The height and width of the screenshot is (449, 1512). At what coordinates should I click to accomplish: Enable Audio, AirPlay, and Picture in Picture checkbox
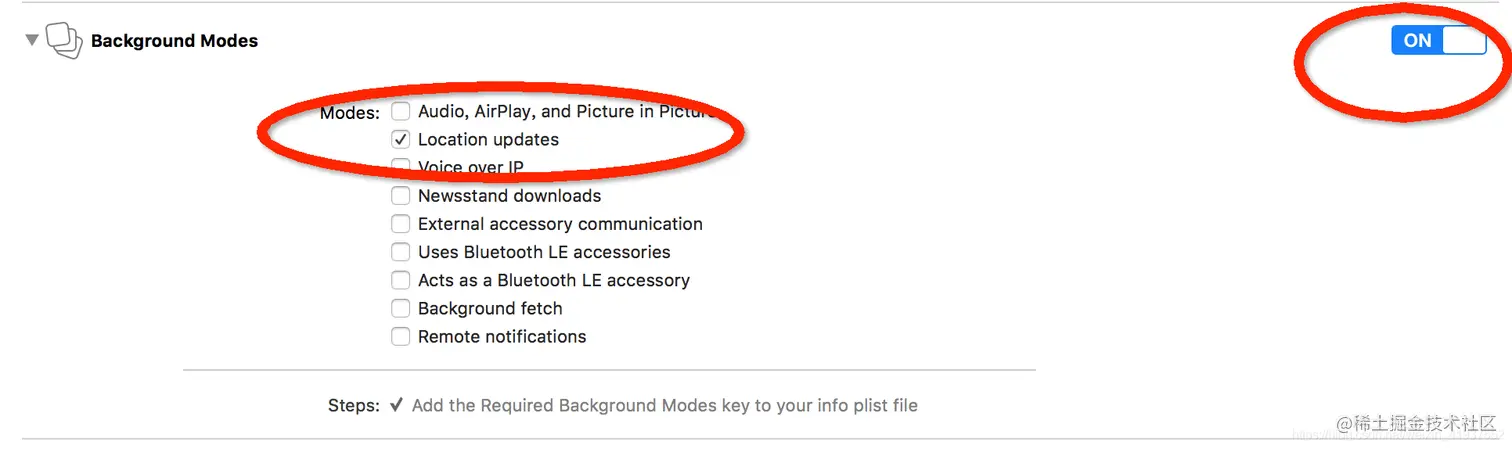tap(400, 111)
